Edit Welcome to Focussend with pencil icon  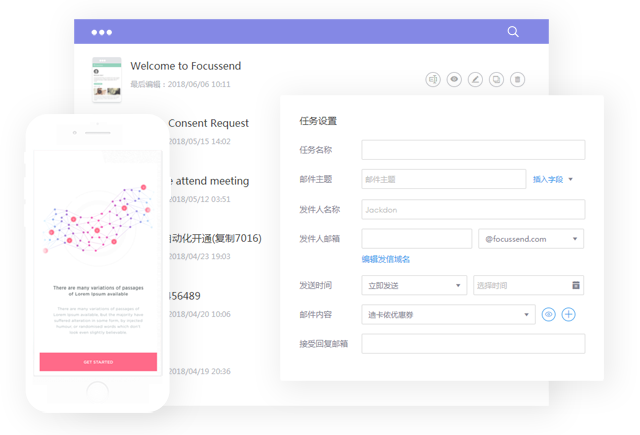click(475, 79)
